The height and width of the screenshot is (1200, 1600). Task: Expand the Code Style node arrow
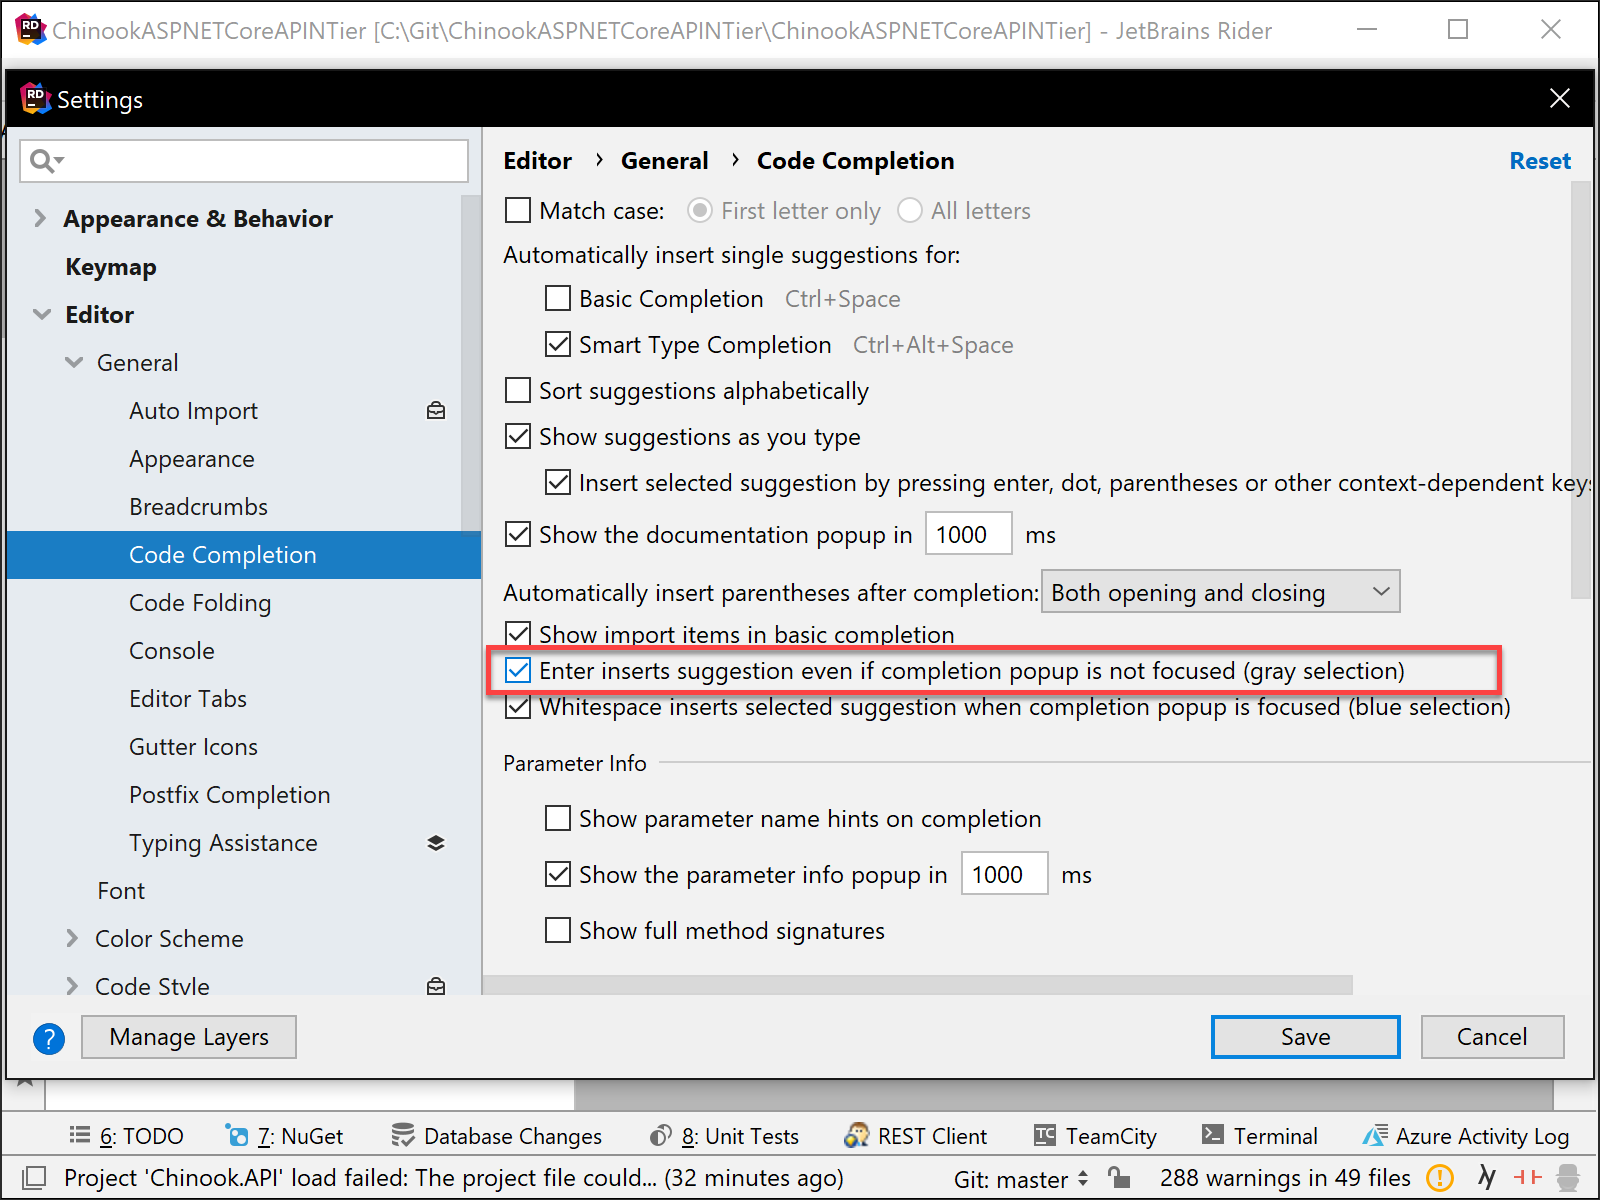pos(72,986)
